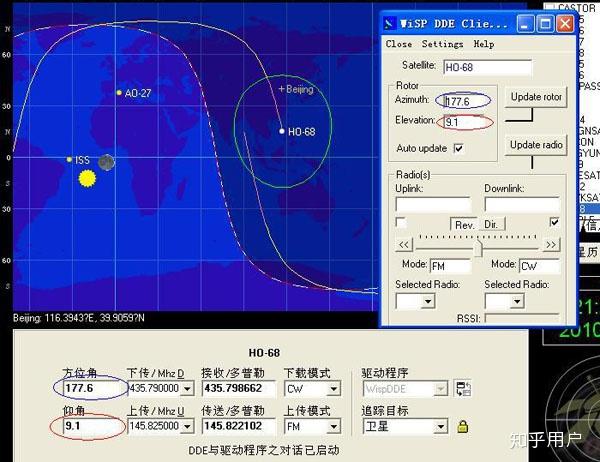Click the Dir. button
Screen dimensions: 600x462
(492, 224)
